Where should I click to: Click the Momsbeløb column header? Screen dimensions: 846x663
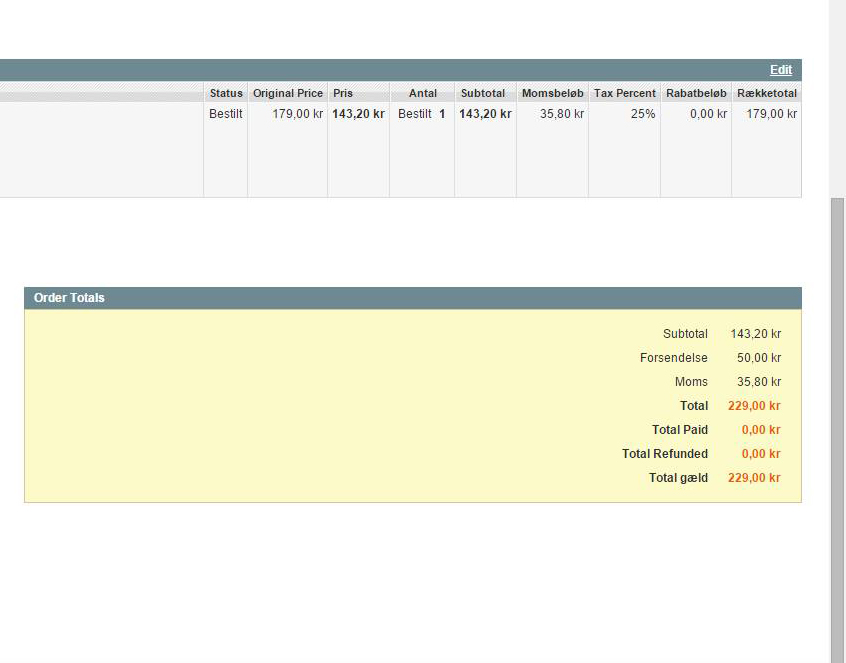click(552, 93)
